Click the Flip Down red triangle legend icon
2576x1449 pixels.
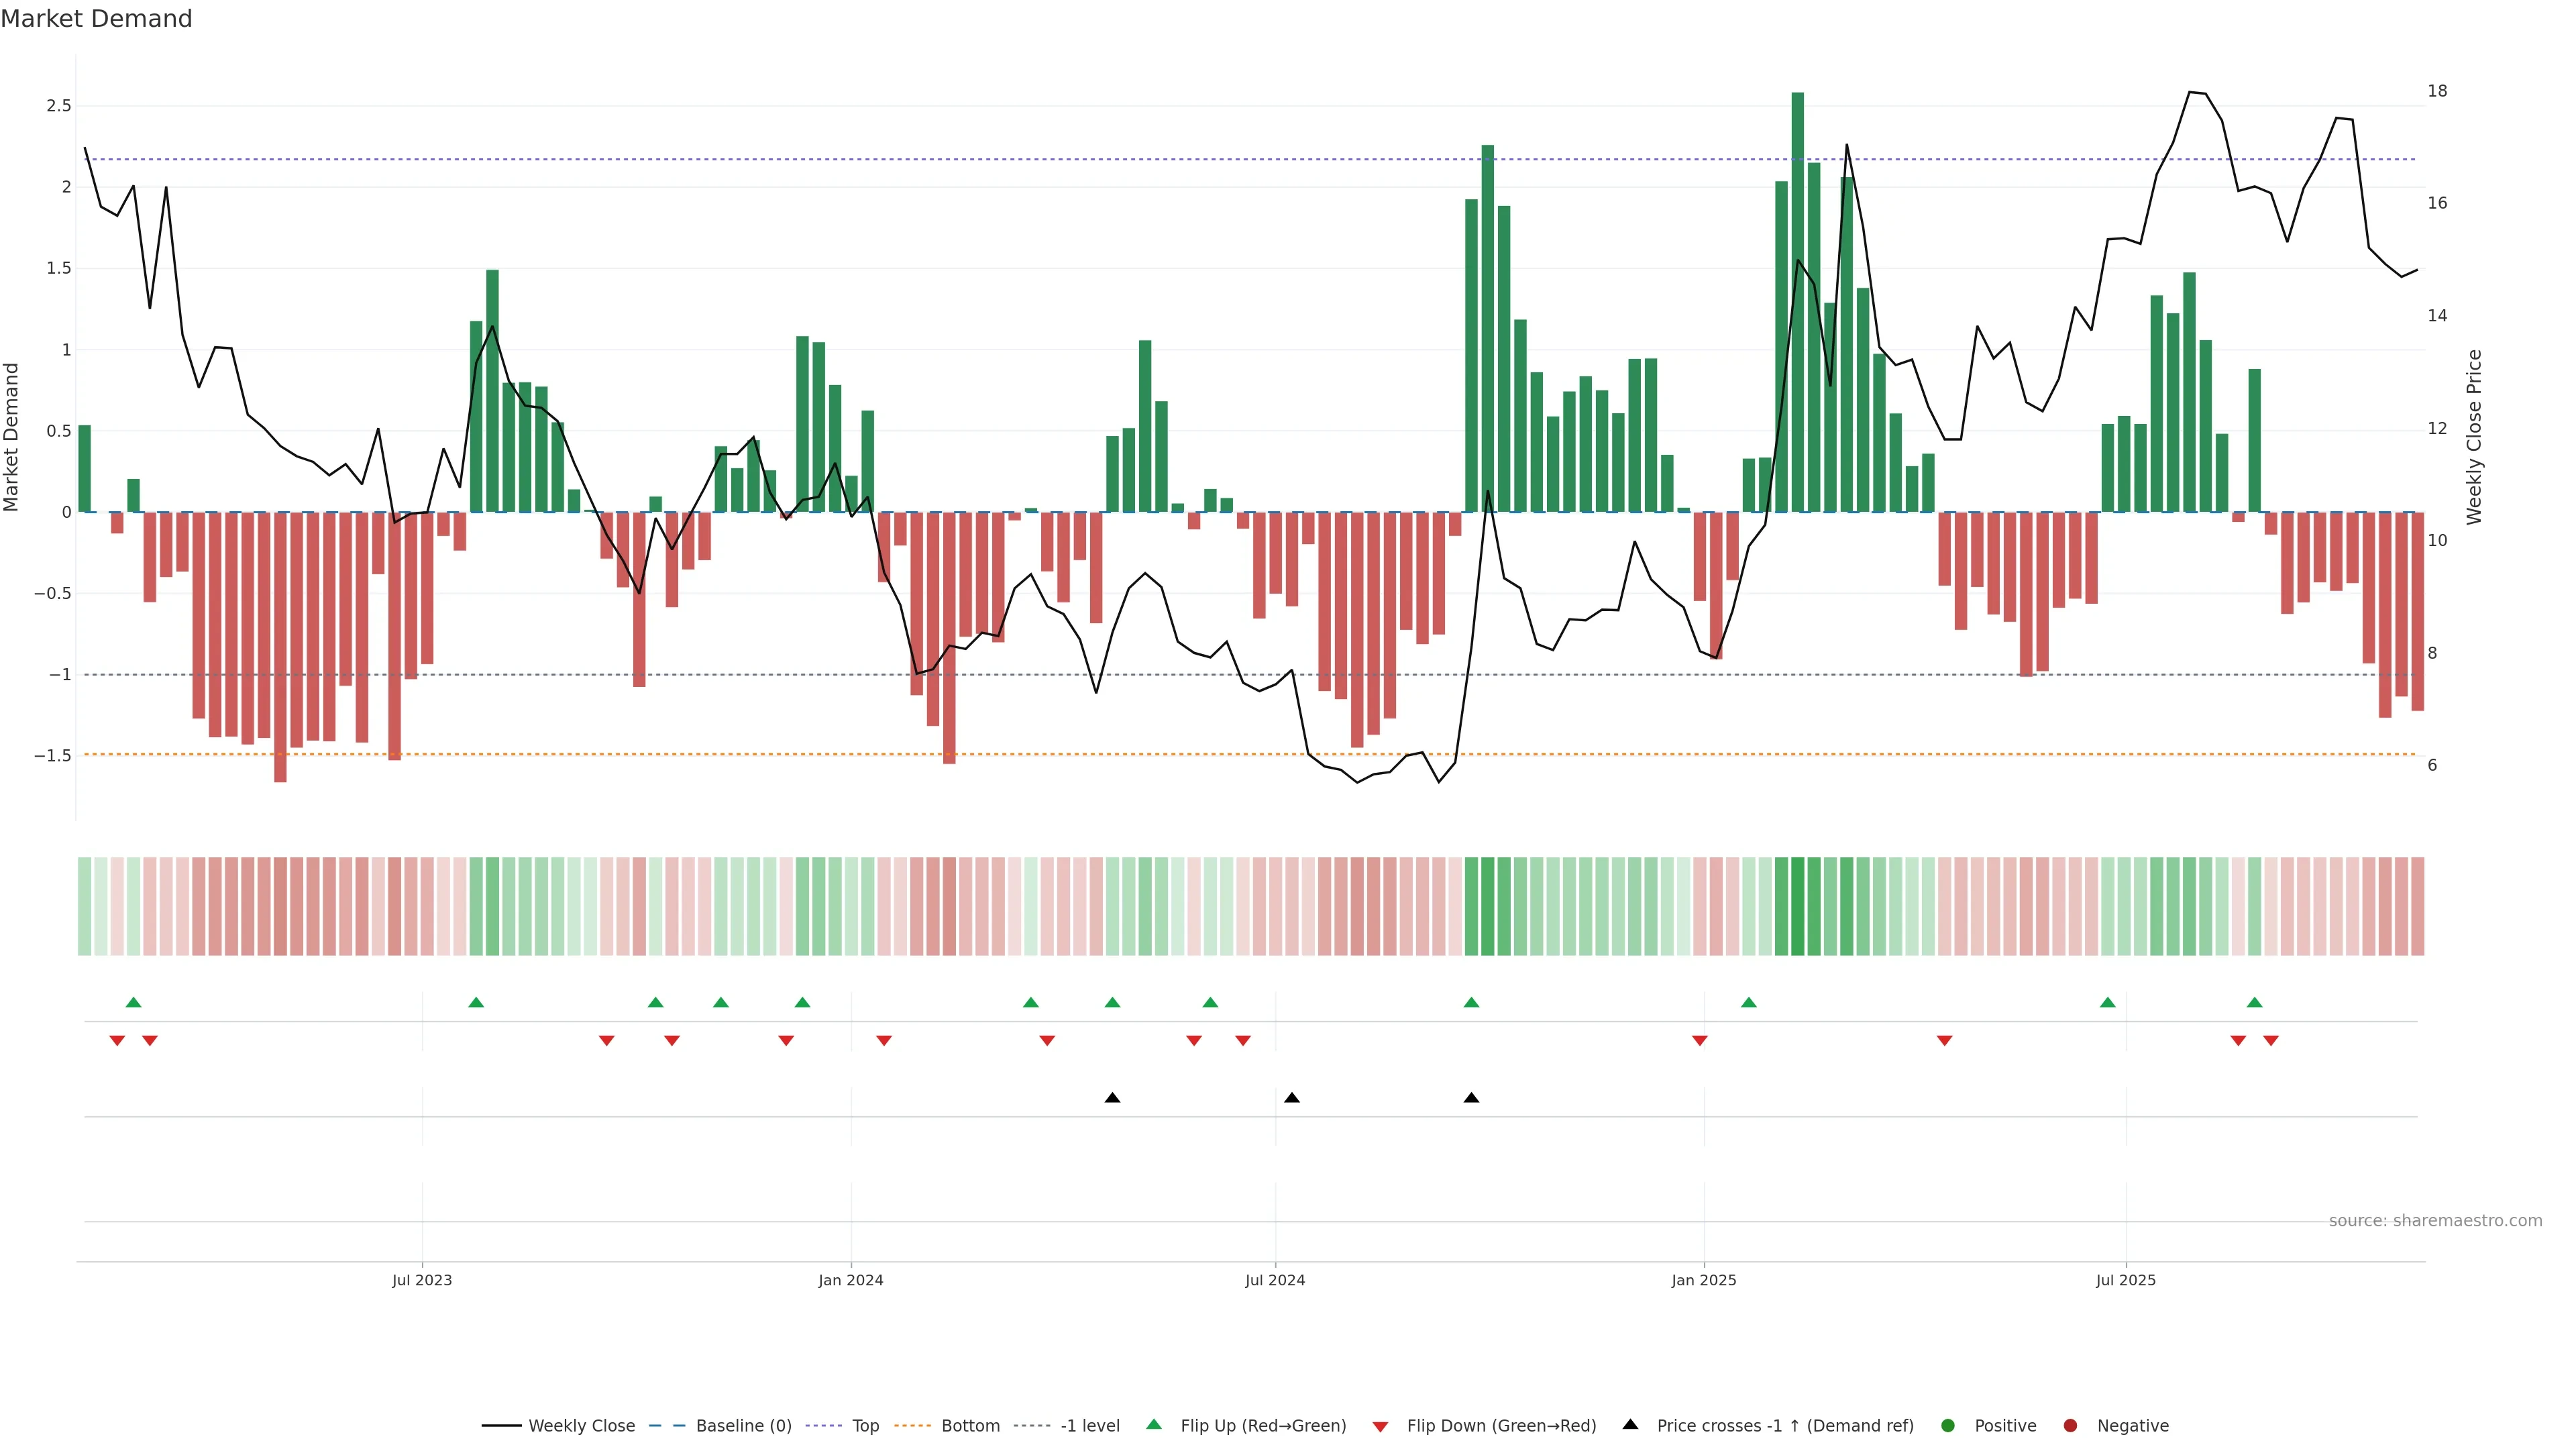tap(1380, 1427)
